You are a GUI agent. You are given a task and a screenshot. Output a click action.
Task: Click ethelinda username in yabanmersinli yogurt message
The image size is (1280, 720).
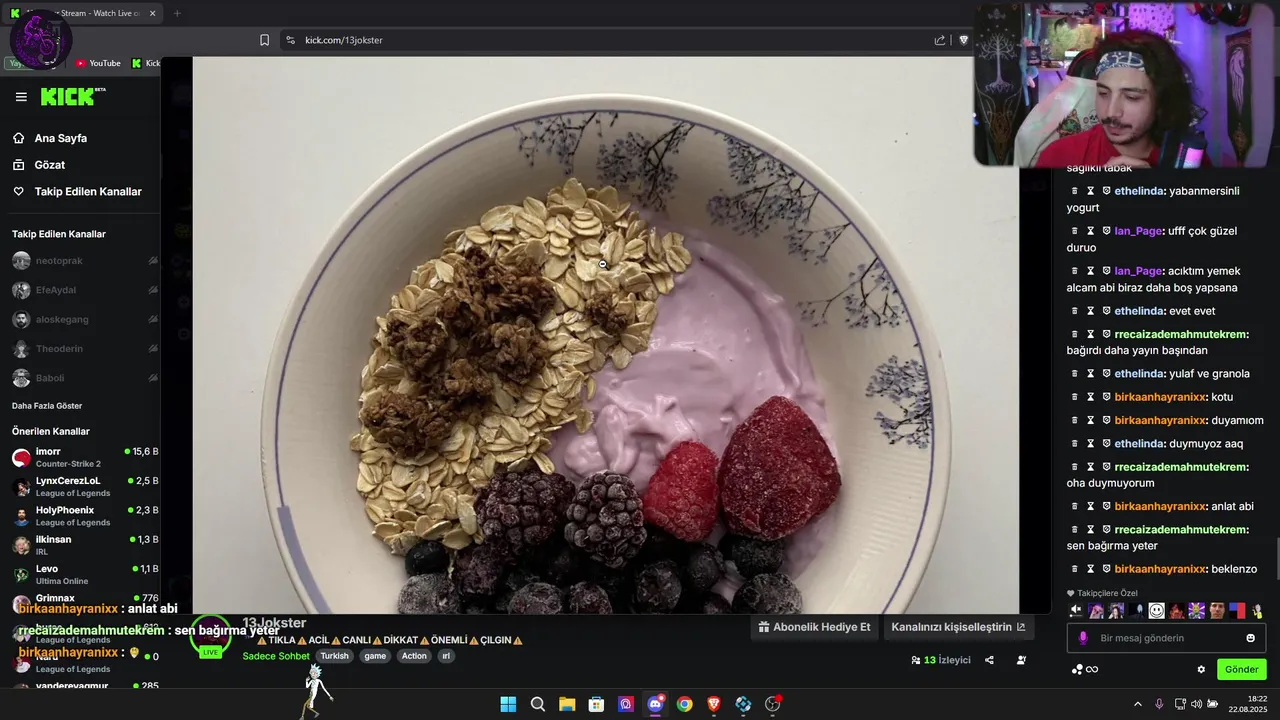pos(1139,191)
